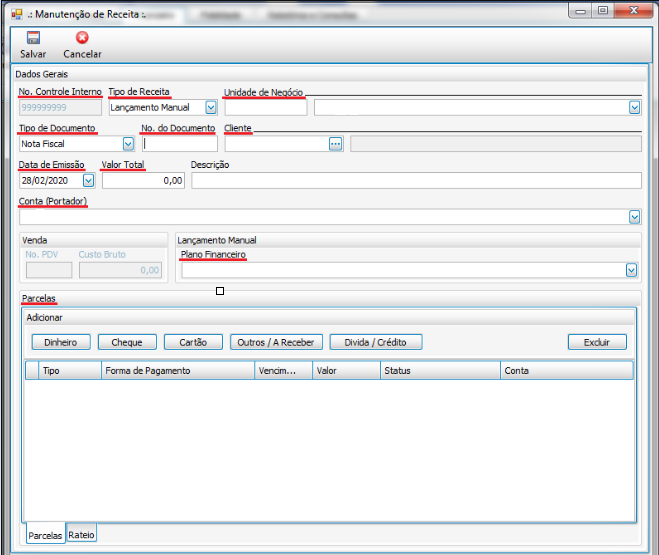The image size is (659, 555).
Task: Click the Dívida / Crédito button
Action: [x=376, y=342]
